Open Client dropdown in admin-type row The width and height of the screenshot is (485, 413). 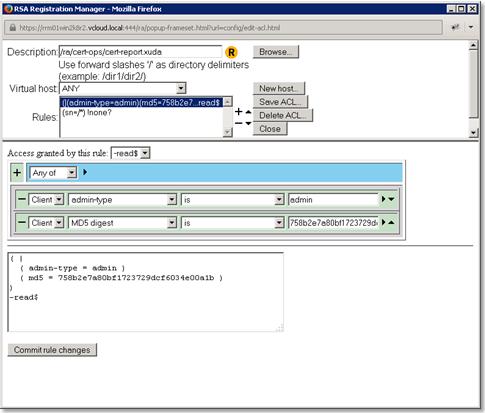click(46, 200)
